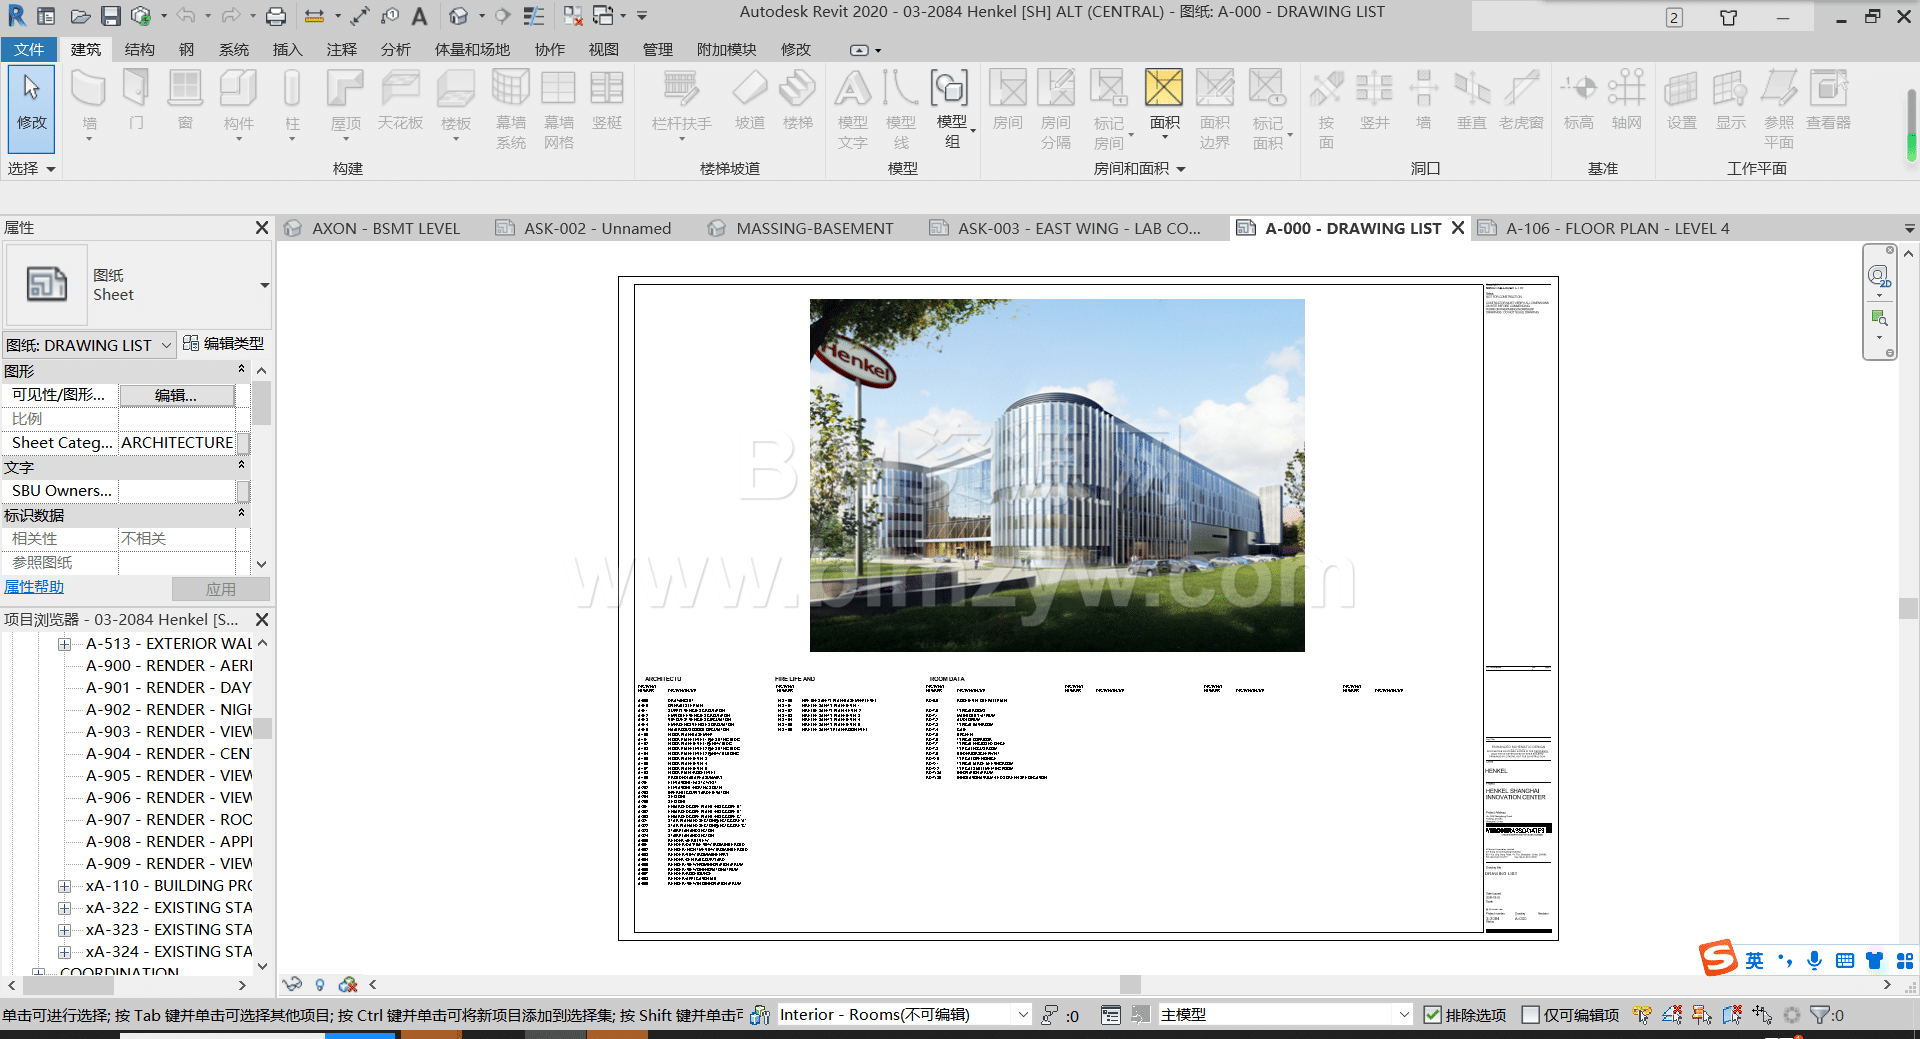Click the Print icon in quick access toolbar
The width and height of the screenshot is (1920, 1039).
(x=276, y=16)
